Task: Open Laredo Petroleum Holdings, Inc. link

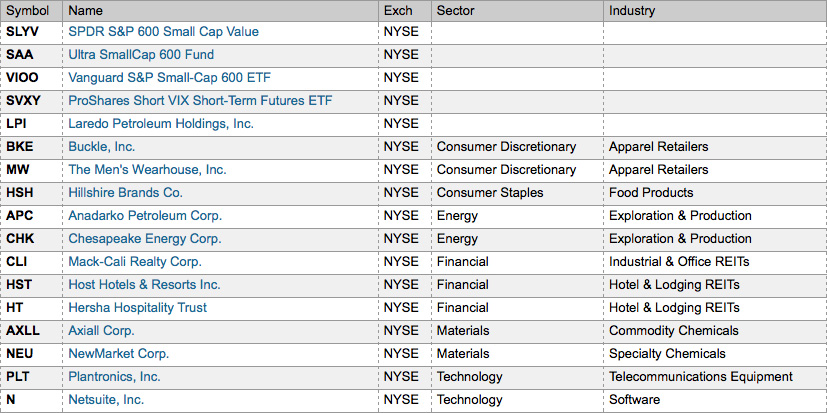Action: coord(161,124)
